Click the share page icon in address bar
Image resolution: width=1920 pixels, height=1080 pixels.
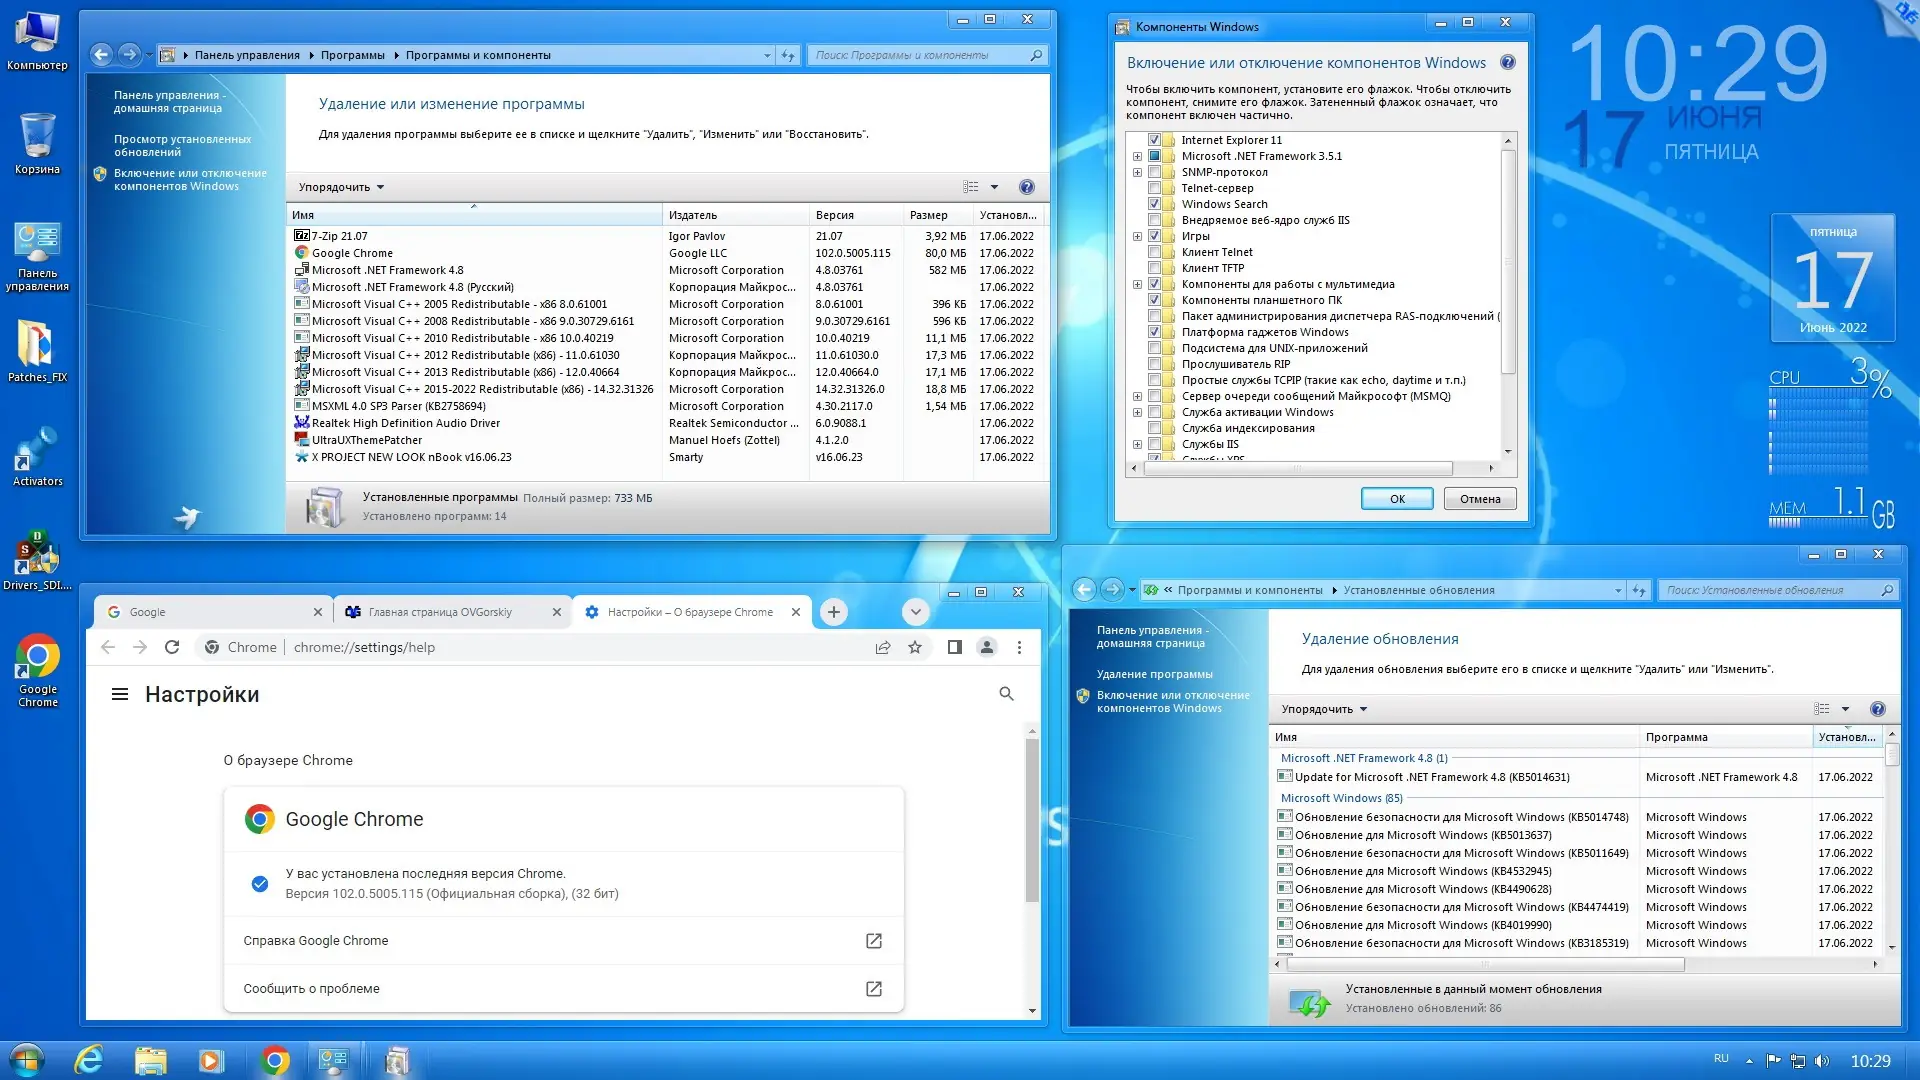(x=883, y=647)
